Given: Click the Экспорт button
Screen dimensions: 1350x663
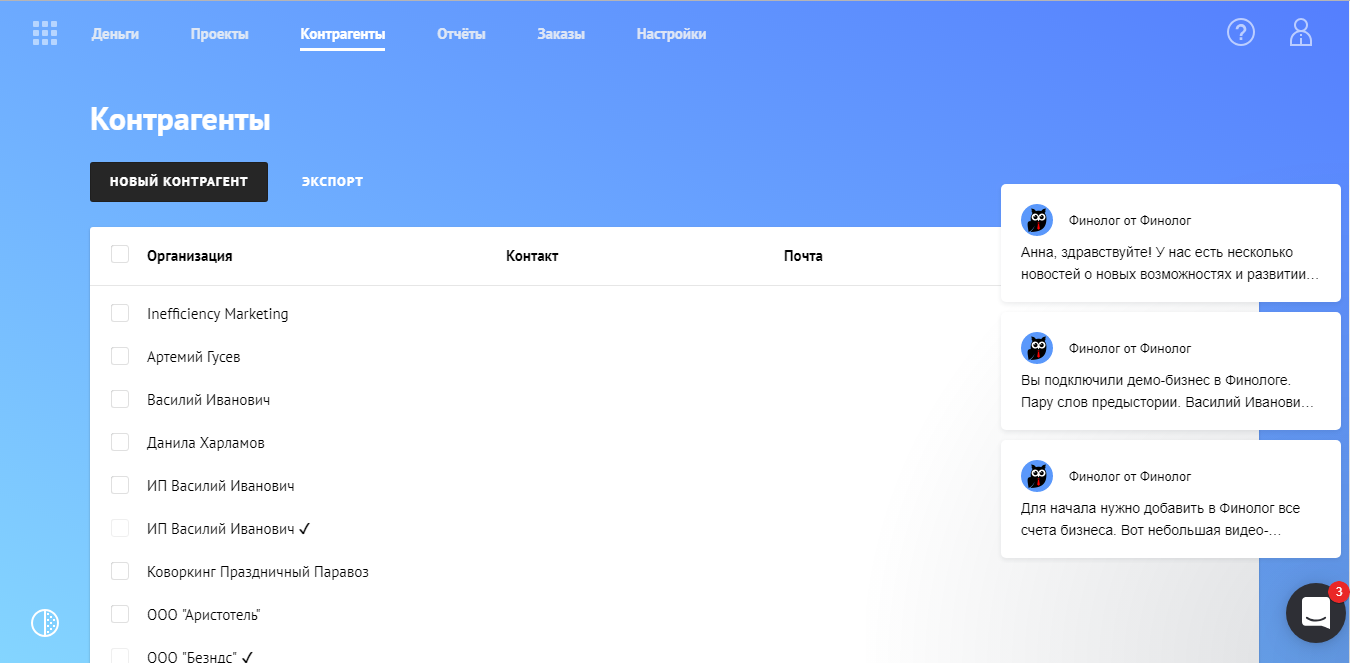Looking at the screenshot, I should click(332, 182).
